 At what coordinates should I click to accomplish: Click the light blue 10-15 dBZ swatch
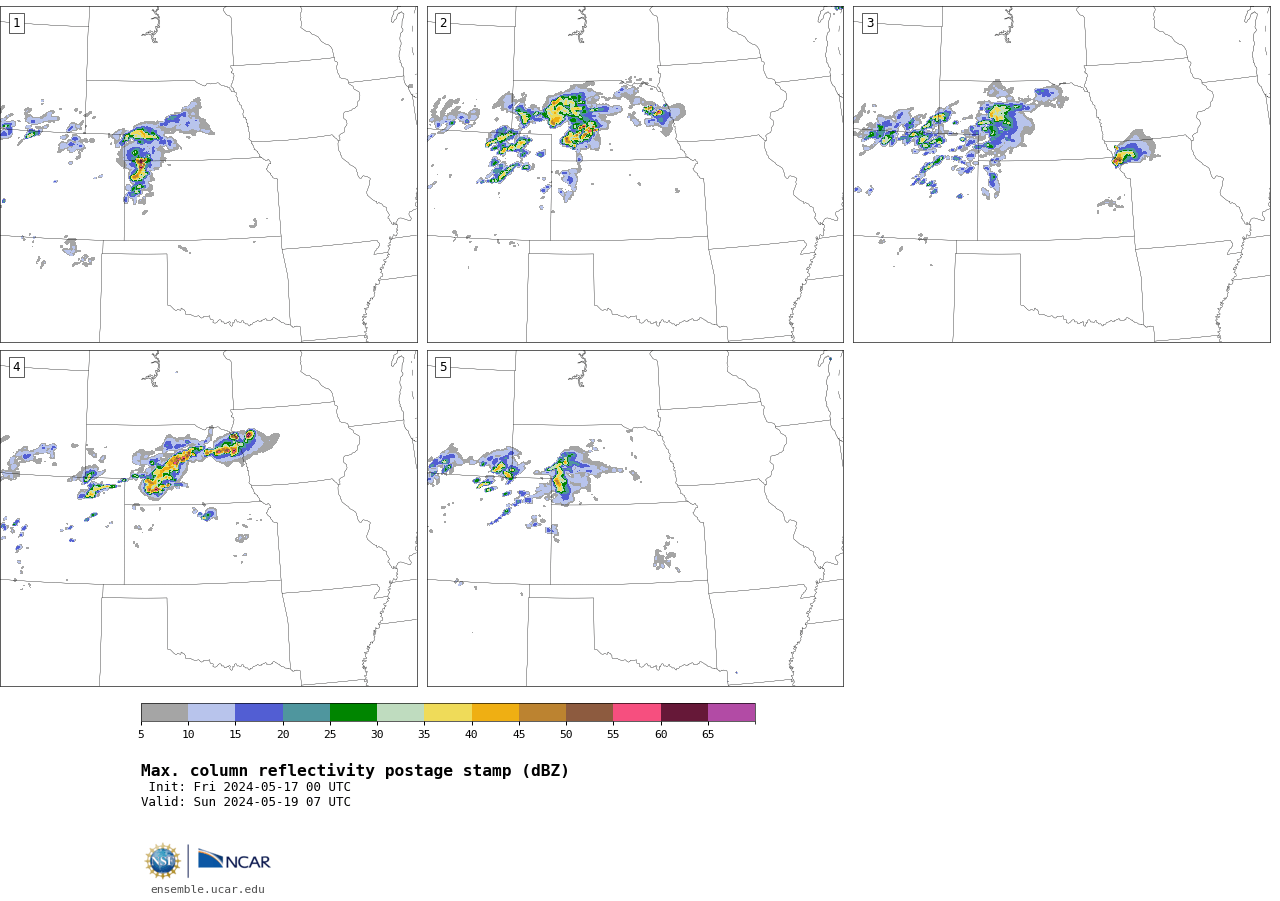click(x=212, y=713)
